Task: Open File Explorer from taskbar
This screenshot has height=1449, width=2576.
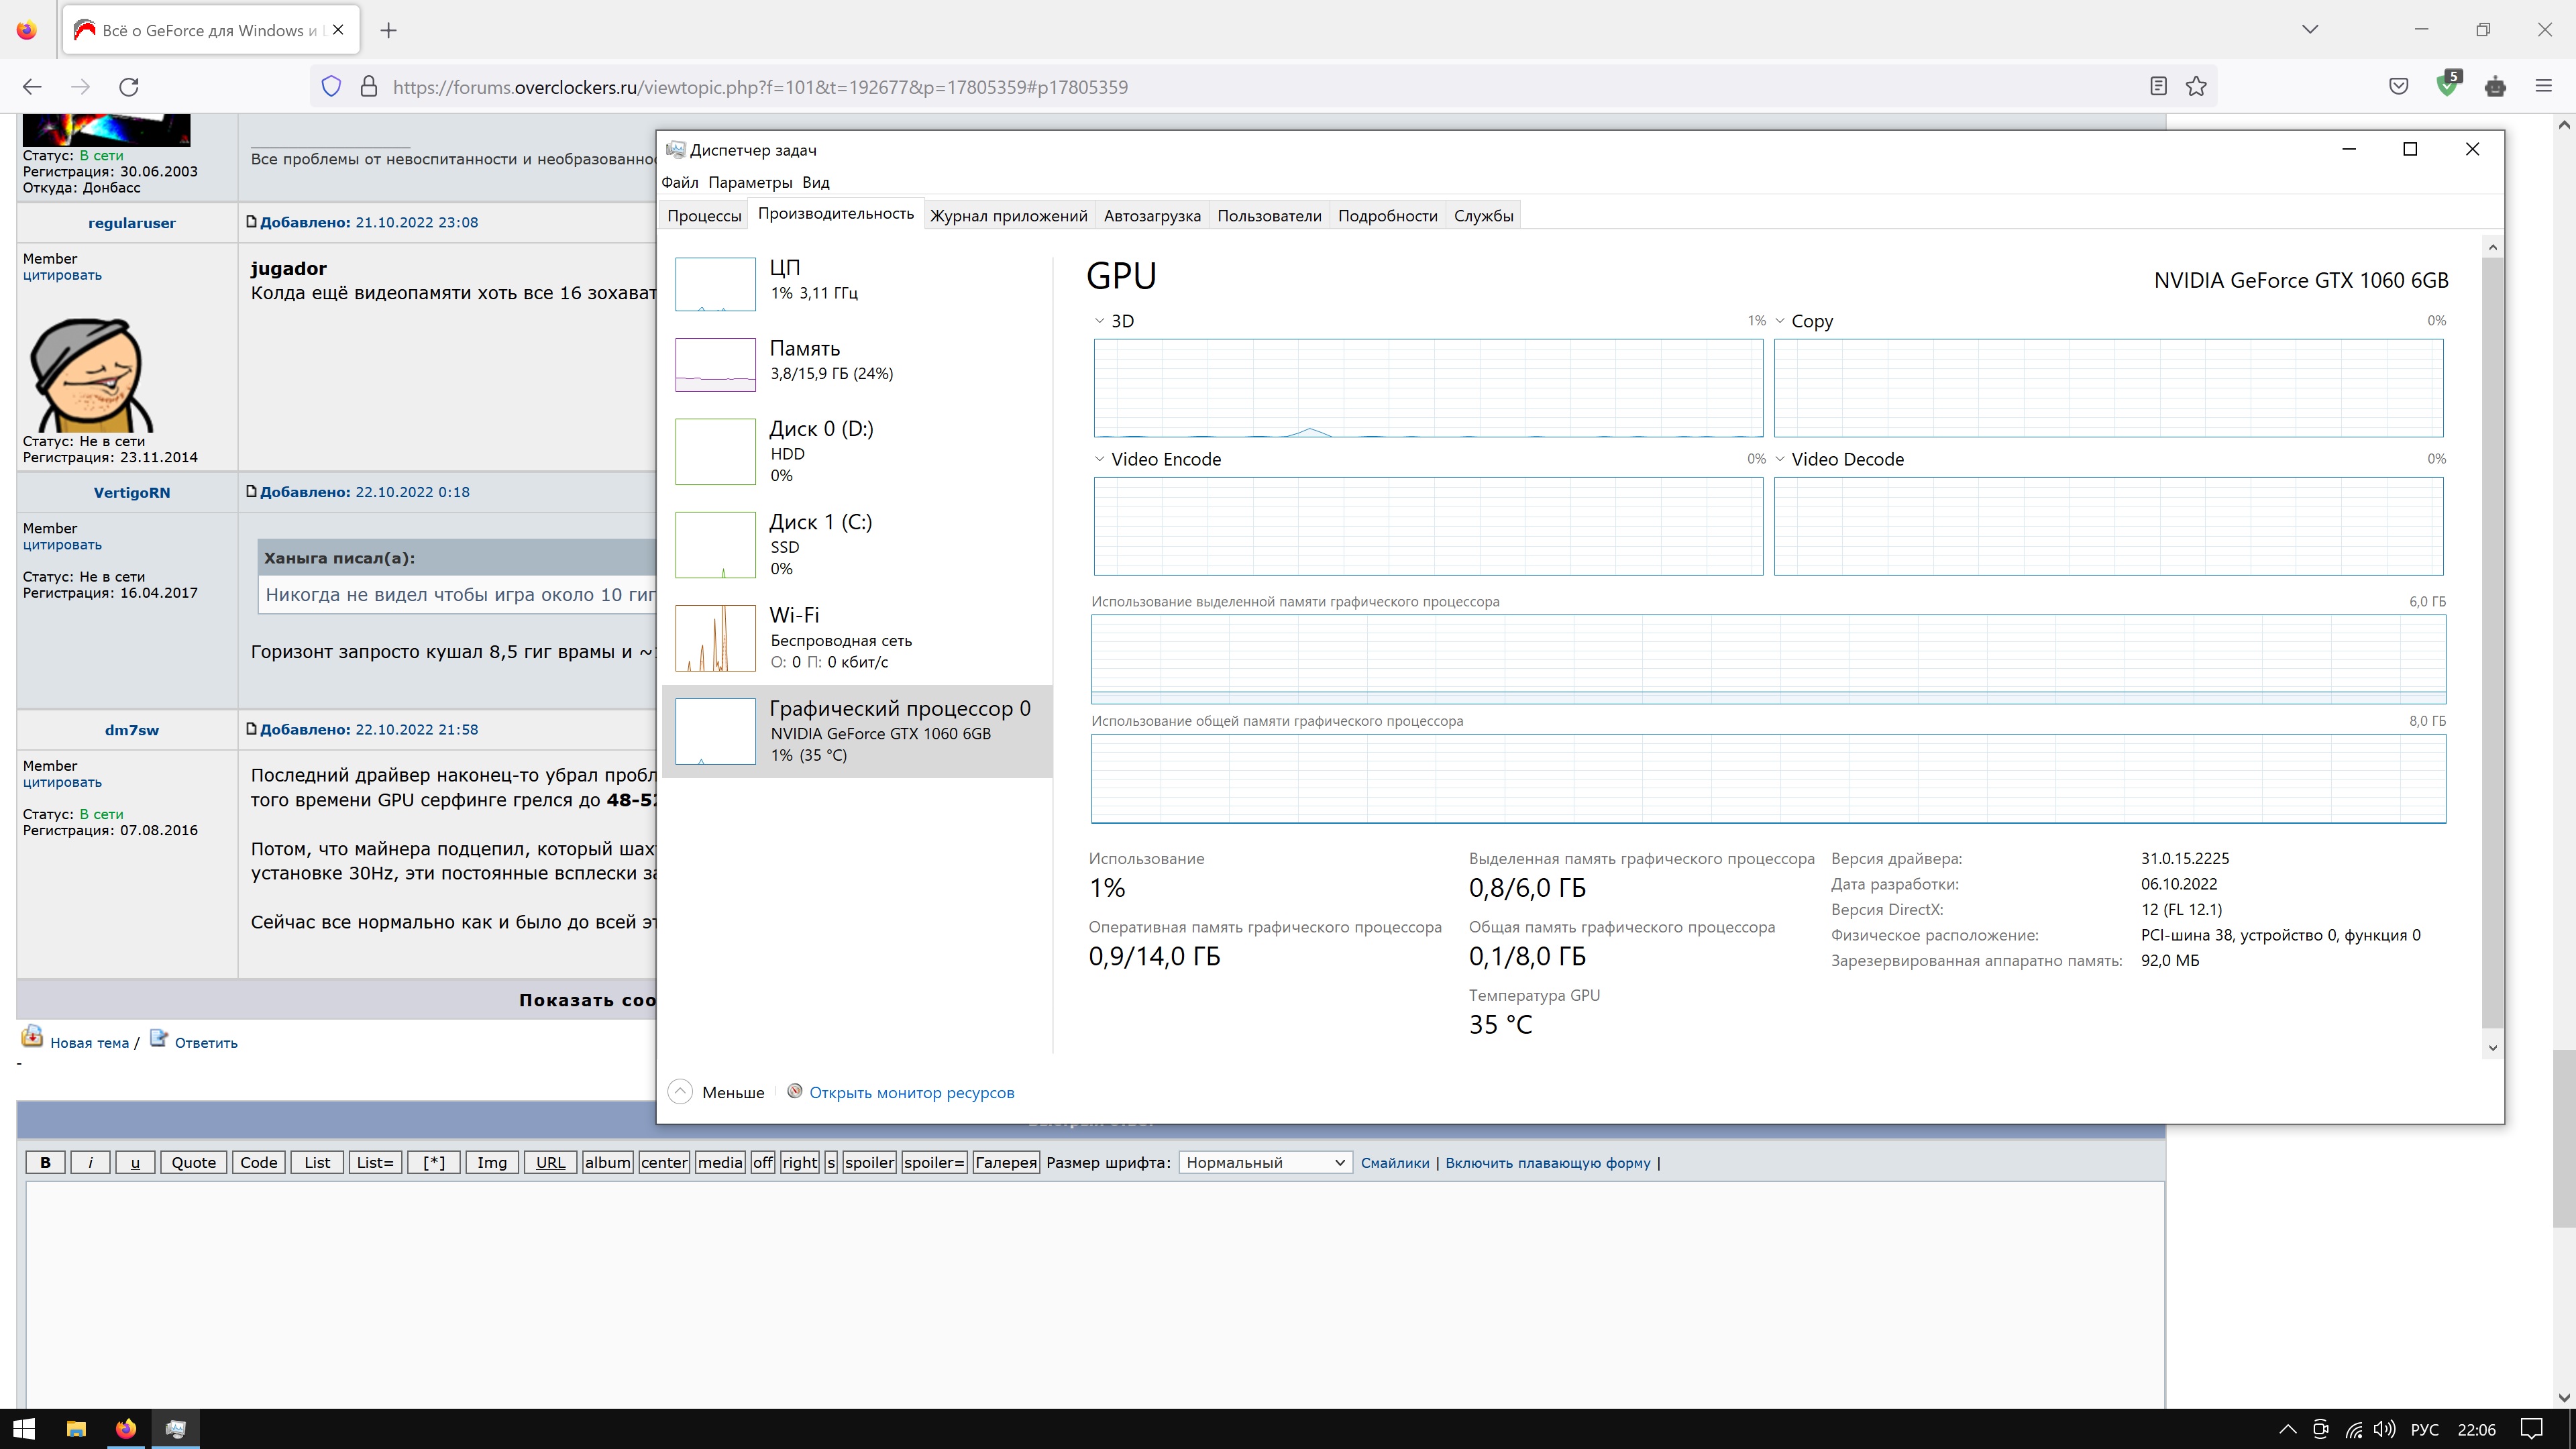Action: point(76,1428)
